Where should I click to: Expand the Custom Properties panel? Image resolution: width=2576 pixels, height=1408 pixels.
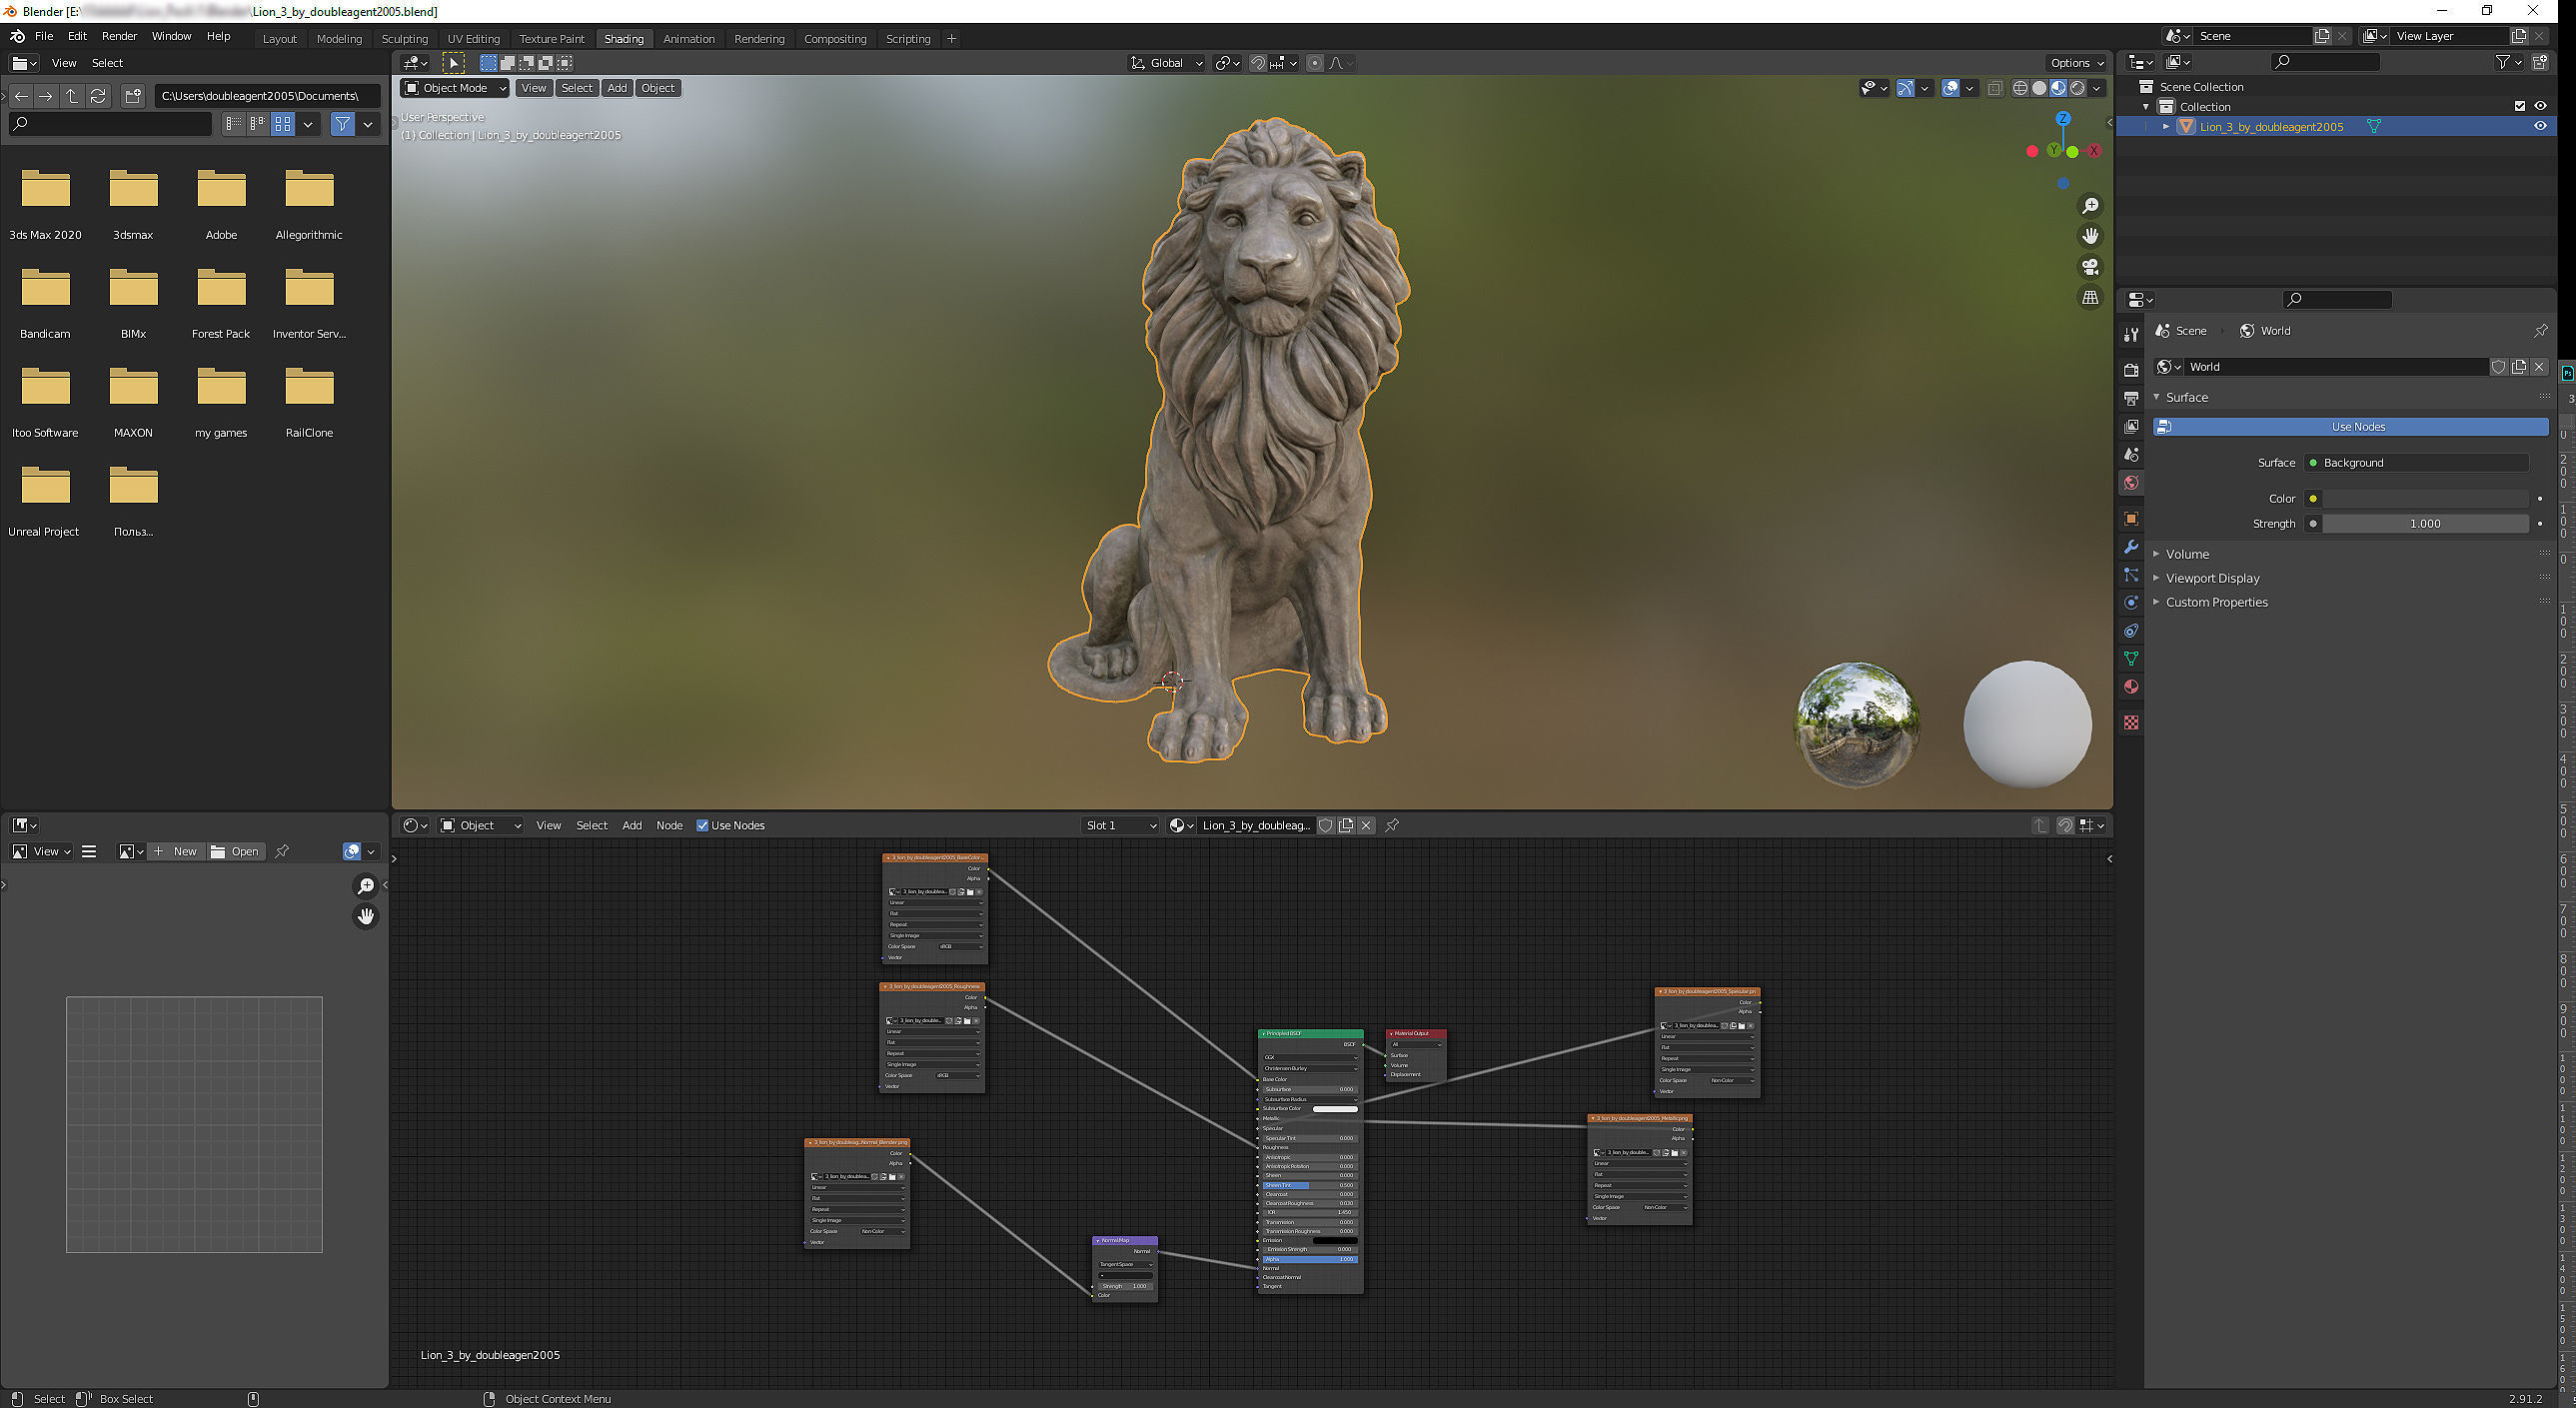tap(2215, 603)
